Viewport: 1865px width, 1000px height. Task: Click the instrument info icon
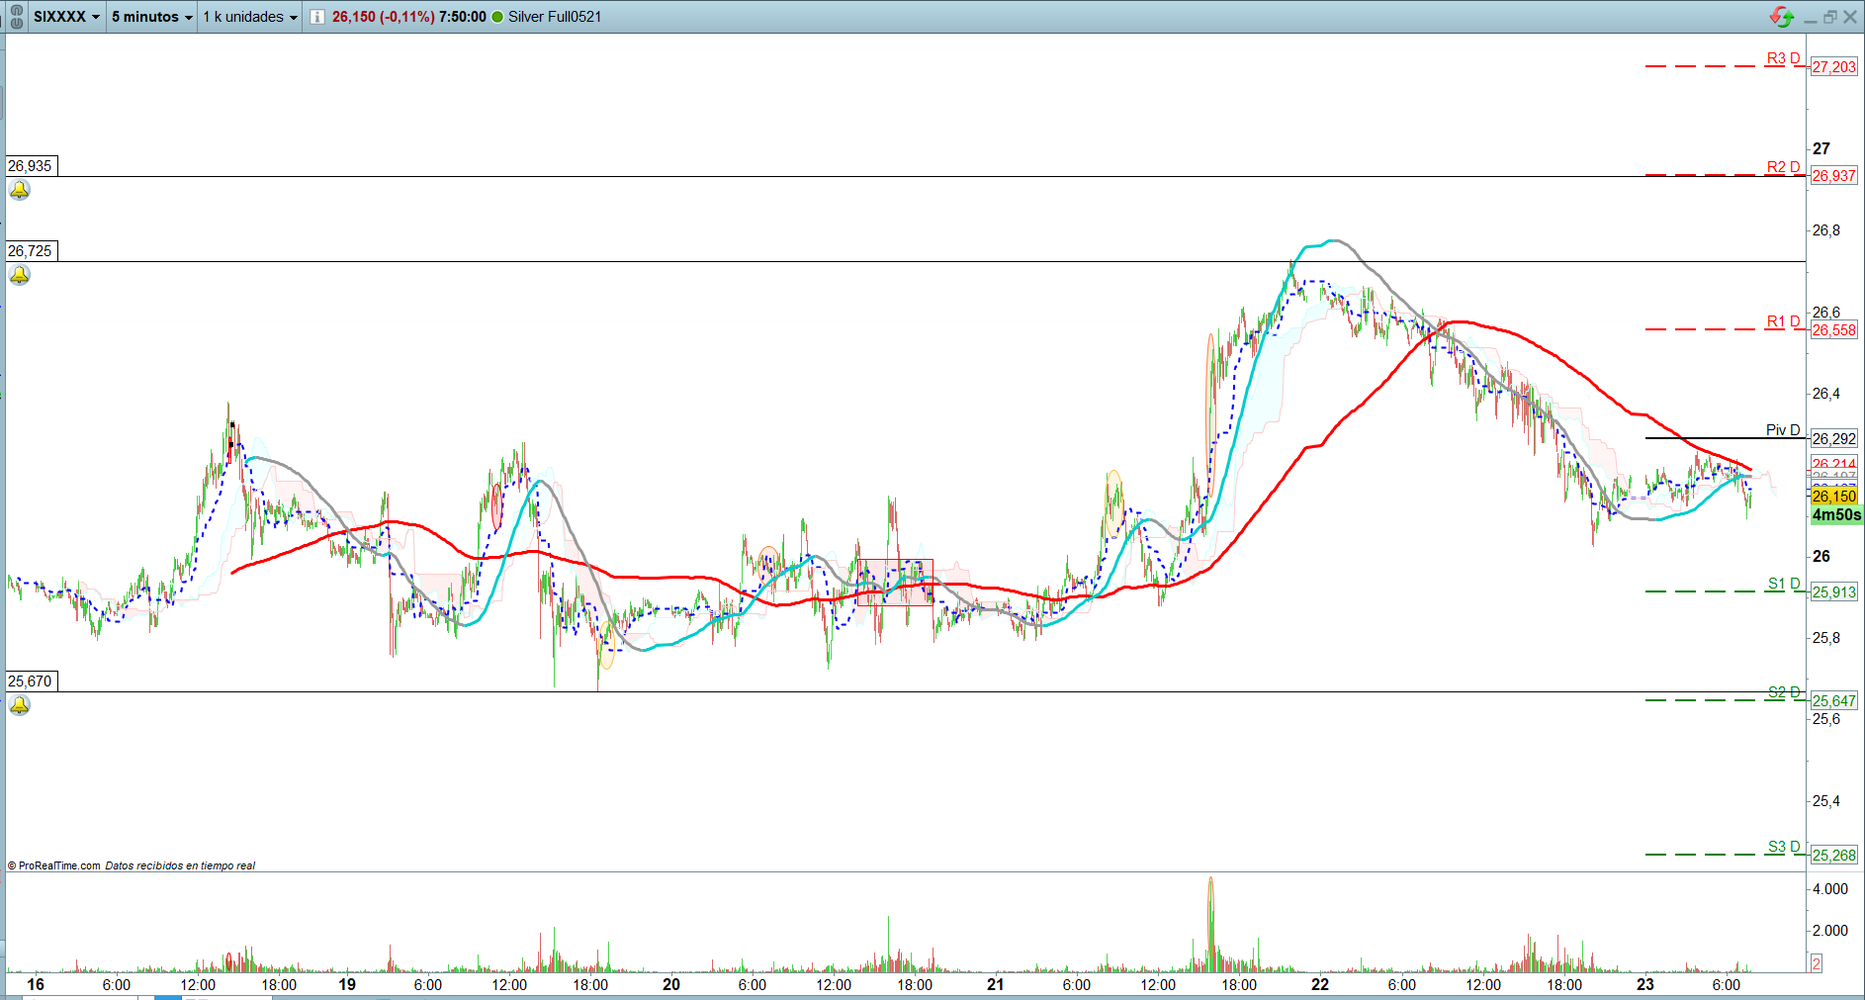[x=317, y=17]
